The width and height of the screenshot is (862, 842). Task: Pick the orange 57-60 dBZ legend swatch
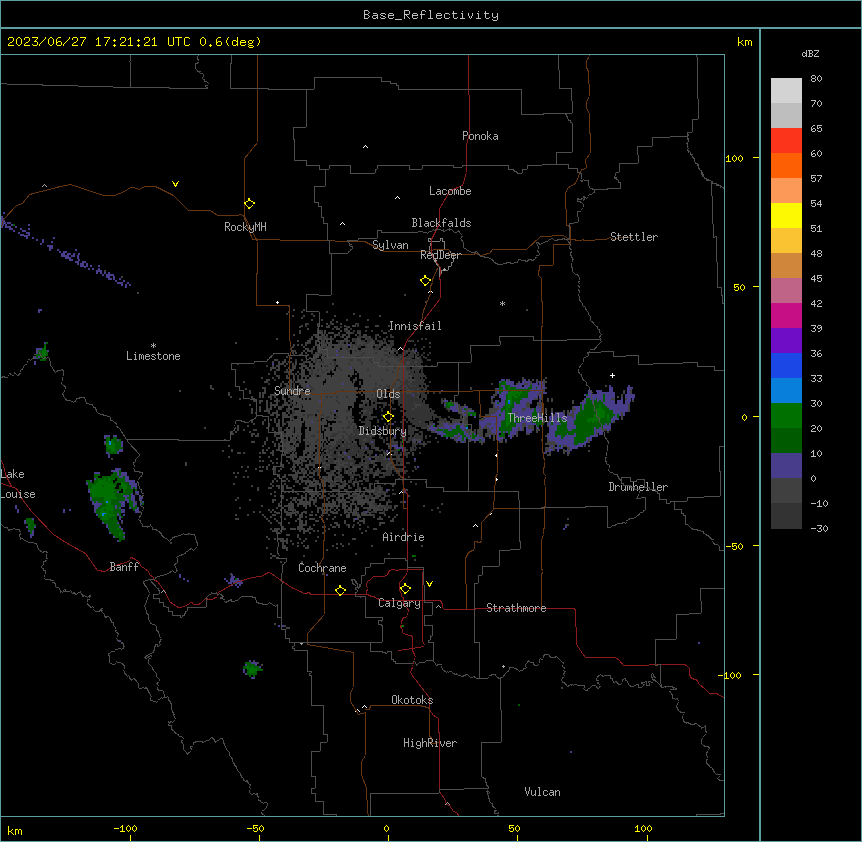pyautogui.click(x=786, y=165)
